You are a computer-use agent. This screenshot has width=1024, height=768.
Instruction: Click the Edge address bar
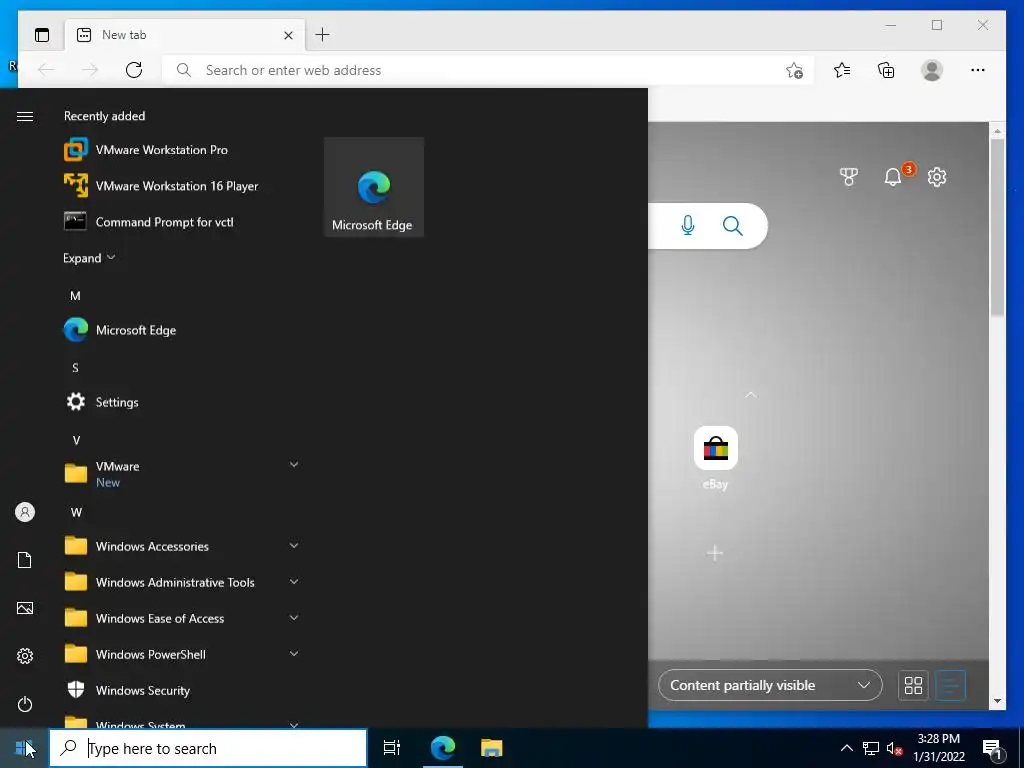(x=487, y=70)
